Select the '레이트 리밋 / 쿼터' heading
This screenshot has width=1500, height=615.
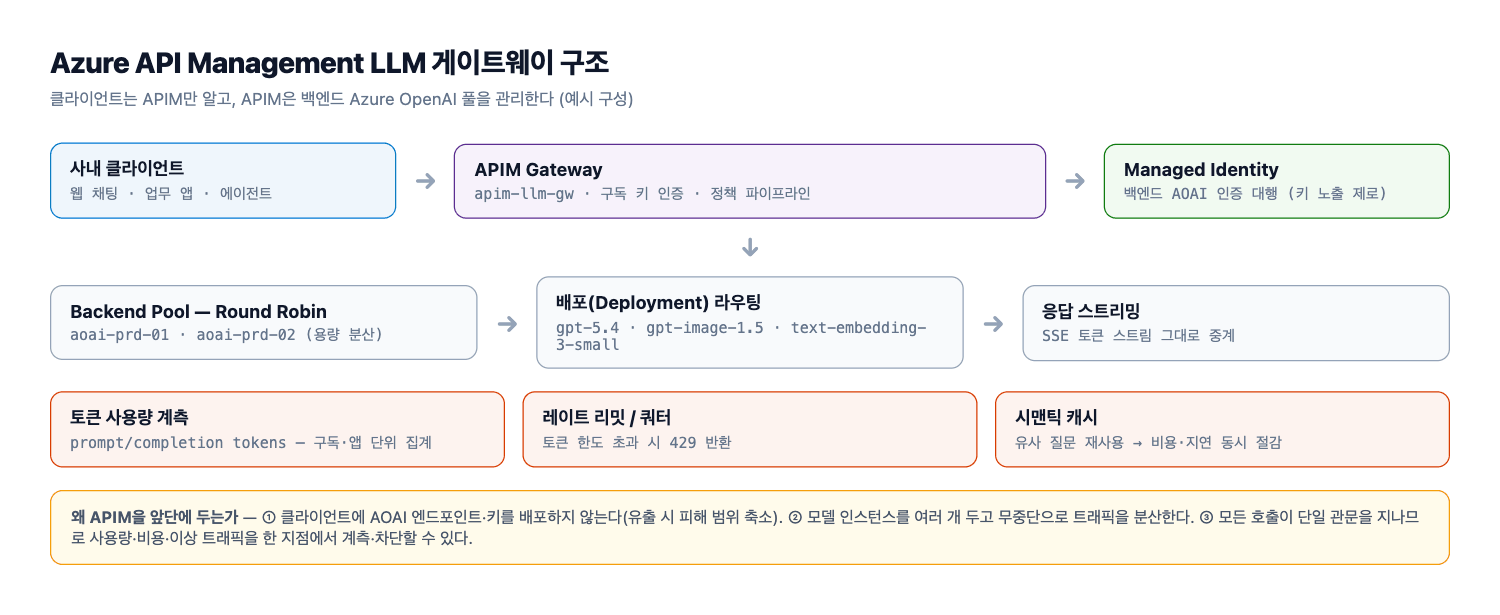pos(606,417)
